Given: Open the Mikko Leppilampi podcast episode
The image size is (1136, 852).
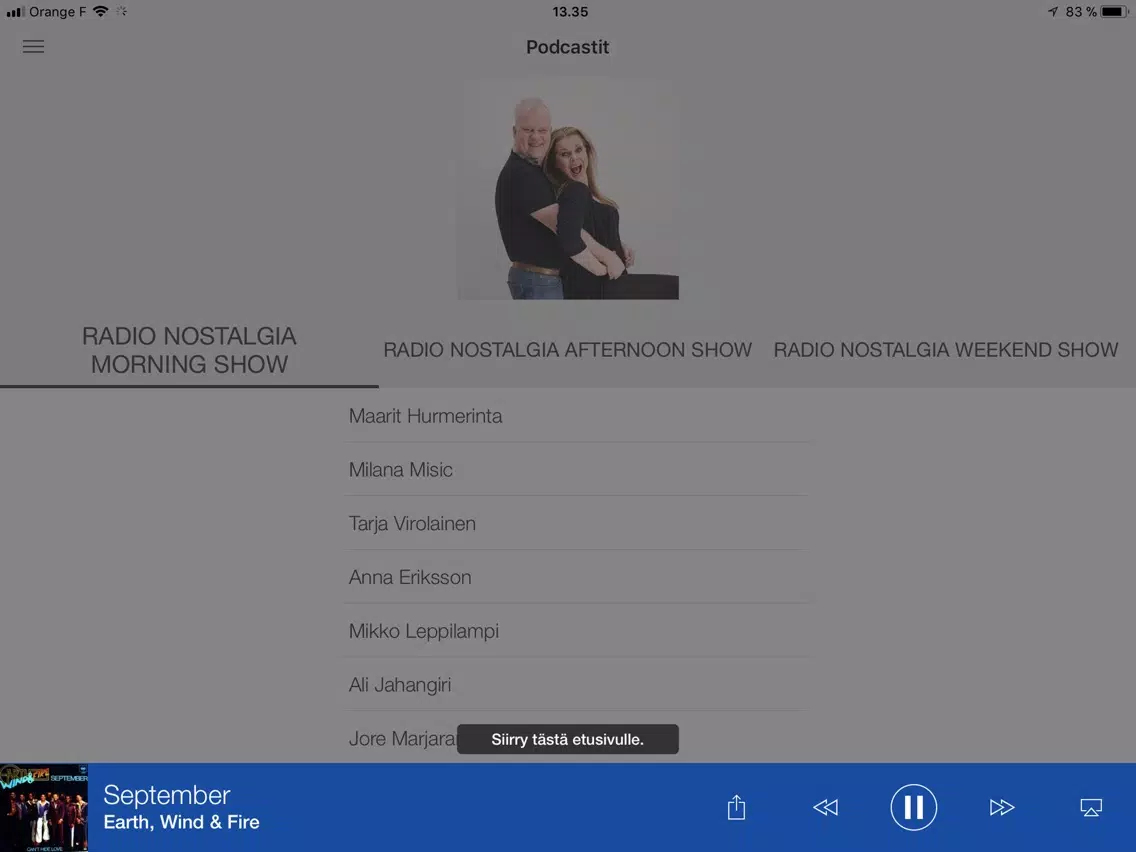Looking at the screenshot, I should (577, 631).
